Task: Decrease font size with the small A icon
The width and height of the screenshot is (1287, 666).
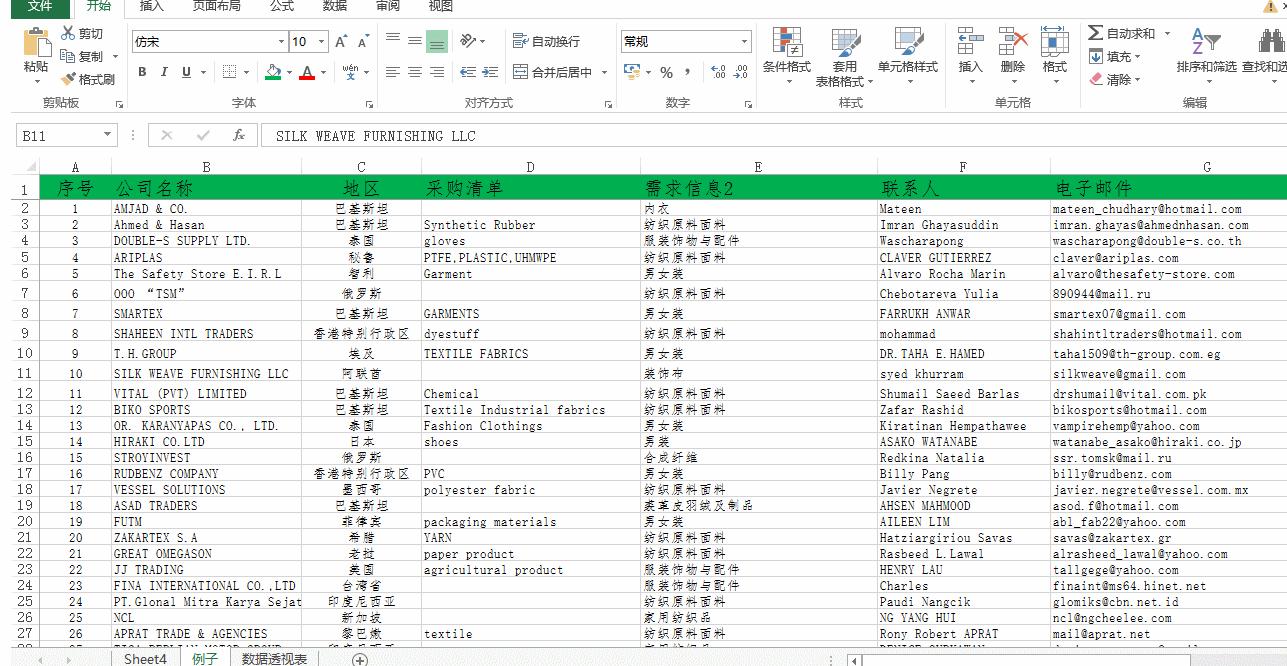Action: click(362, 41)
